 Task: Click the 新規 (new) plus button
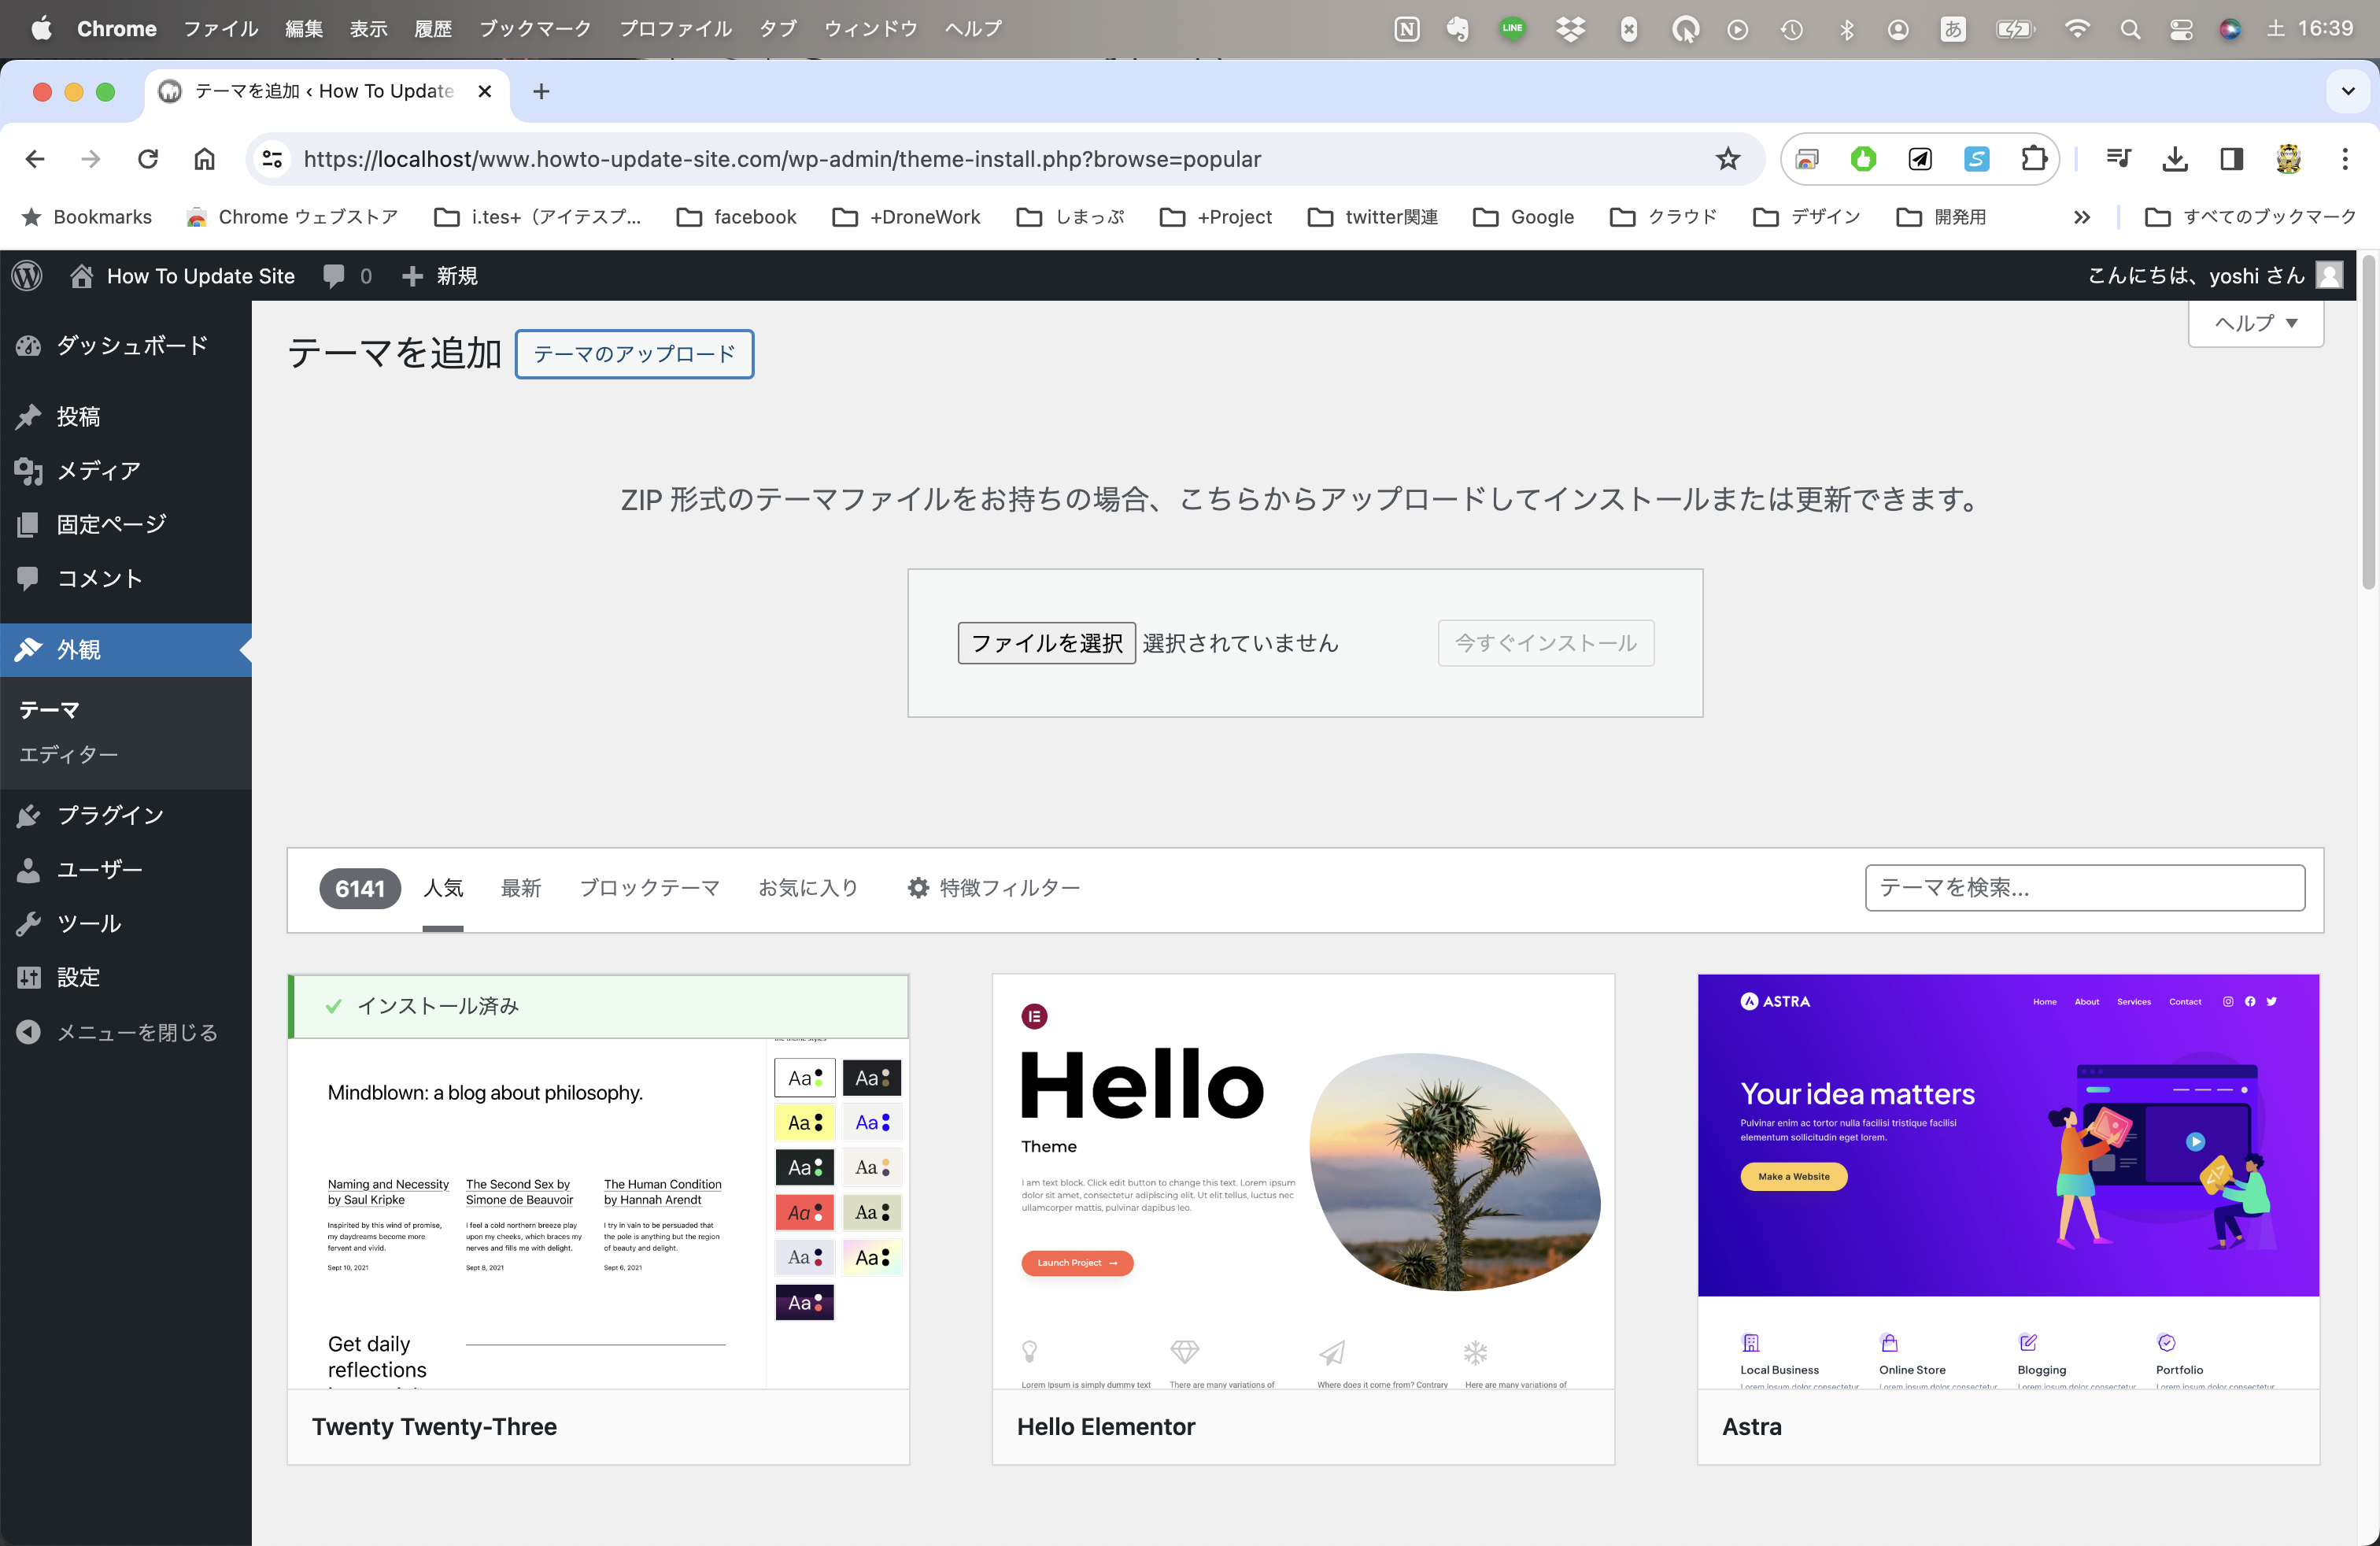point(440,276)
